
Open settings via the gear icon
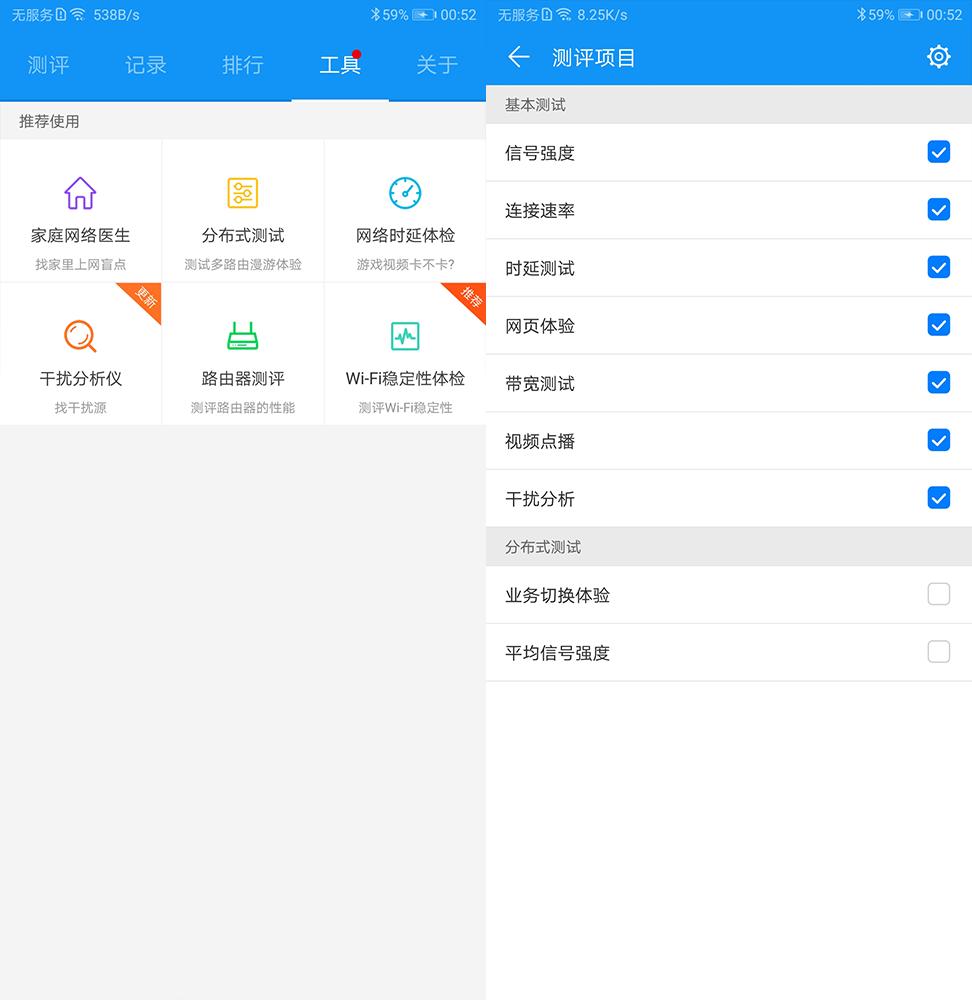click(938, 57)
